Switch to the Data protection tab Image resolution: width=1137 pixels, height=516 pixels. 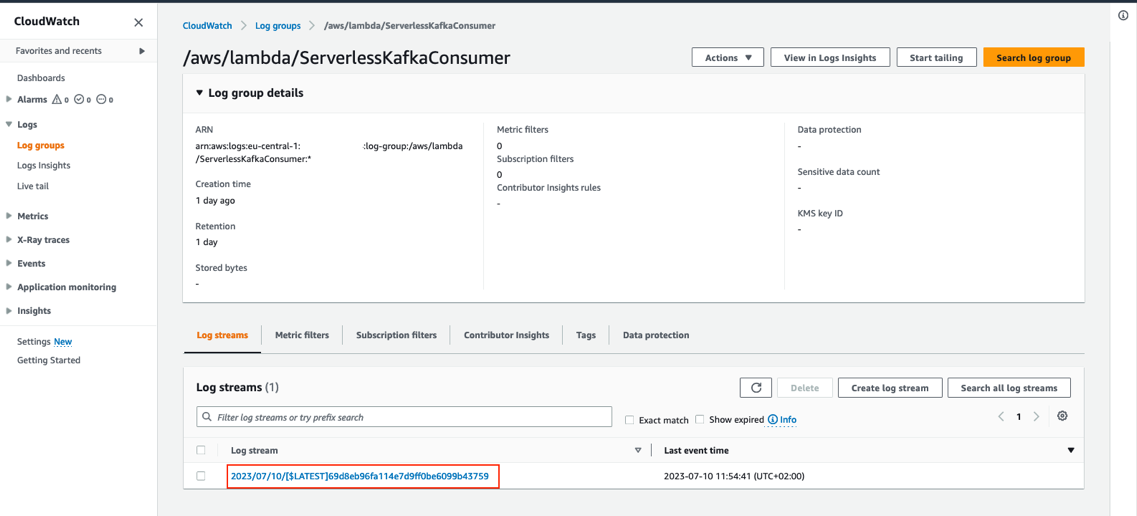pos(656,335)
